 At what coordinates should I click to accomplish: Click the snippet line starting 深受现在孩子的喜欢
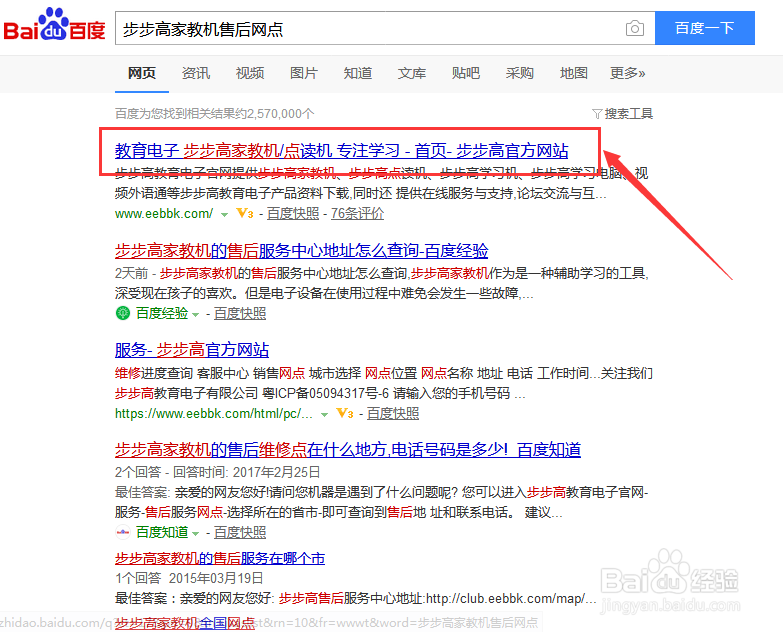coord(324,293)
